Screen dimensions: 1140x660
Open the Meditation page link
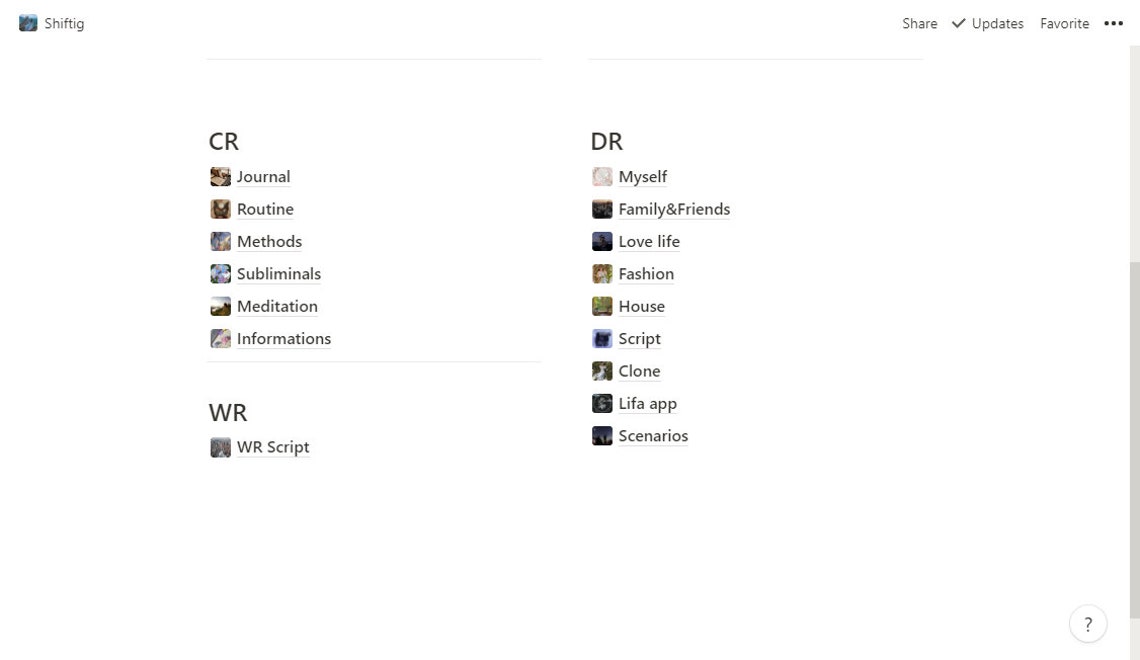coord(277,306)
